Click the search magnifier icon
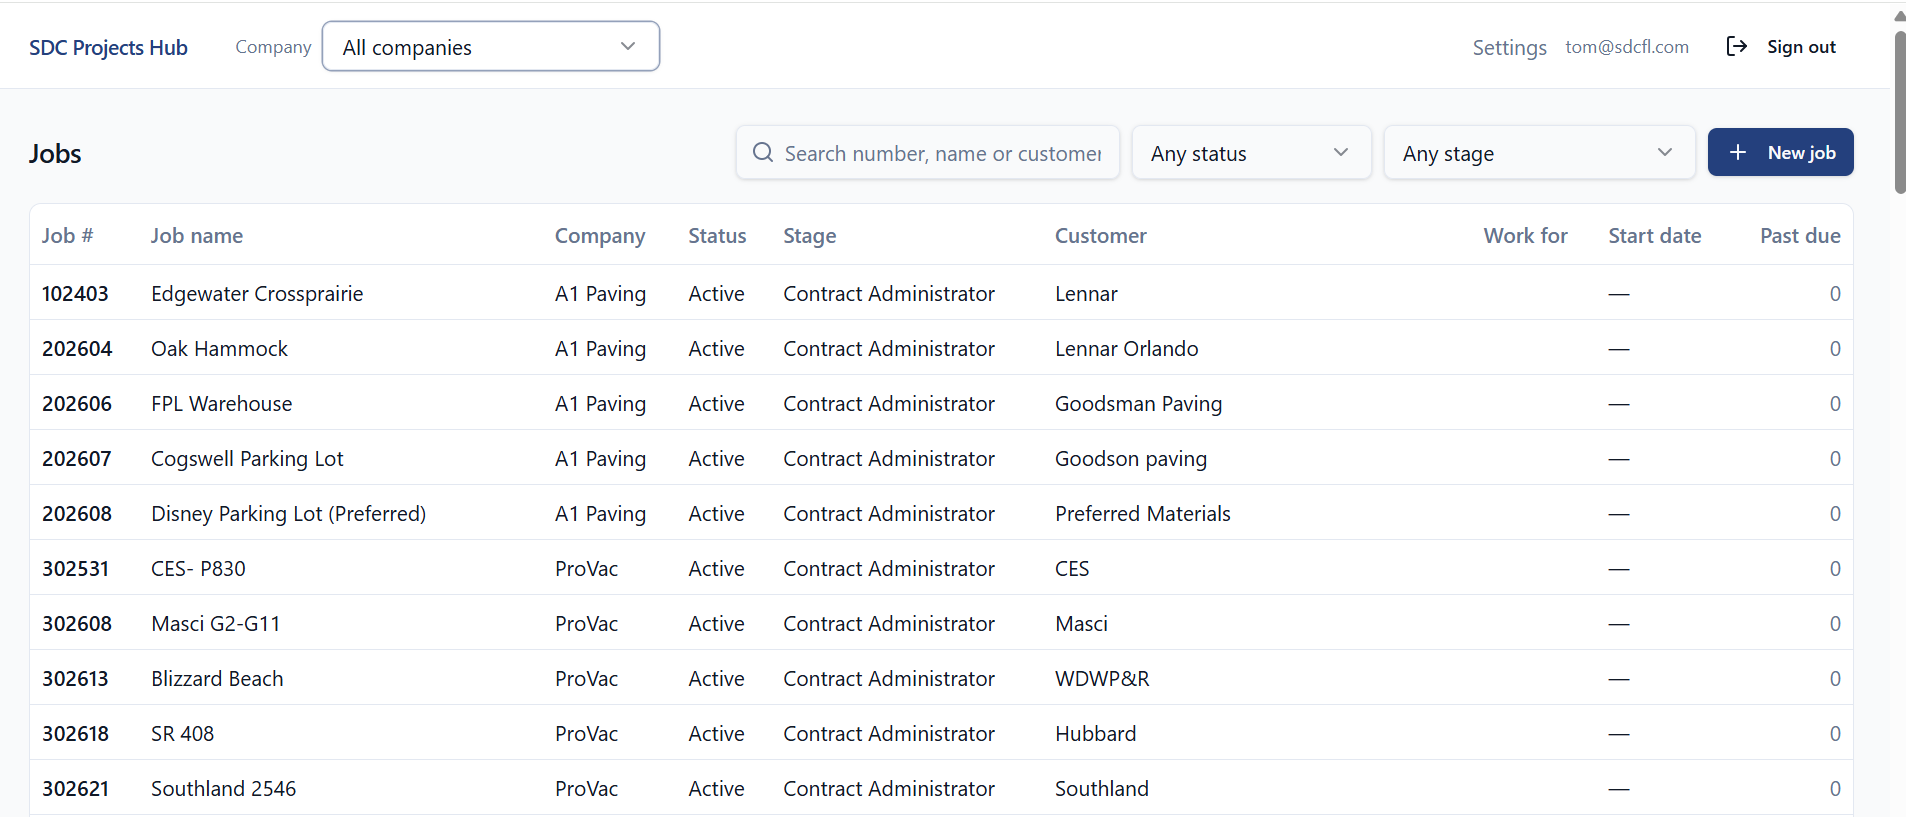 [763, 152]
